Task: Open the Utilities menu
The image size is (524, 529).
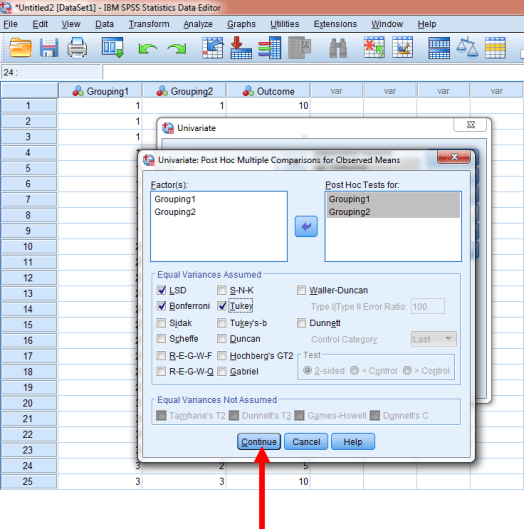Action: coord(284,24)
